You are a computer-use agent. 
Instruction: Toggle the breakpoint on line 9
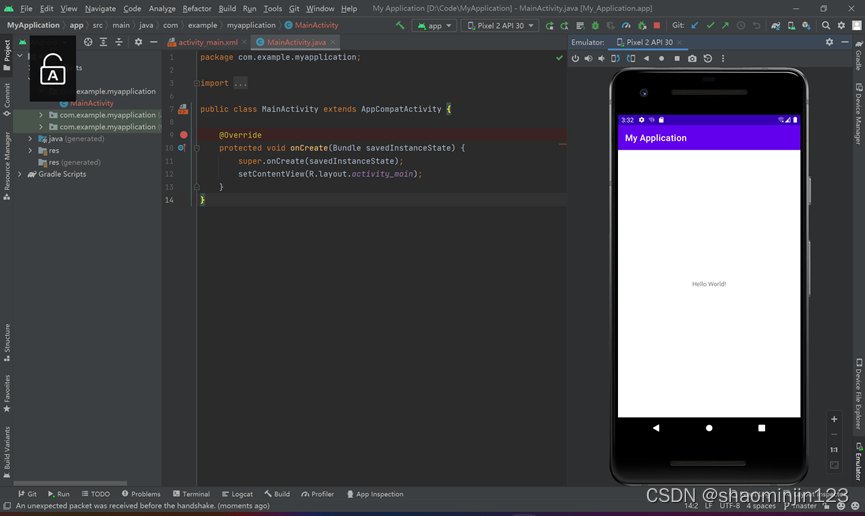tap(184, 135)
